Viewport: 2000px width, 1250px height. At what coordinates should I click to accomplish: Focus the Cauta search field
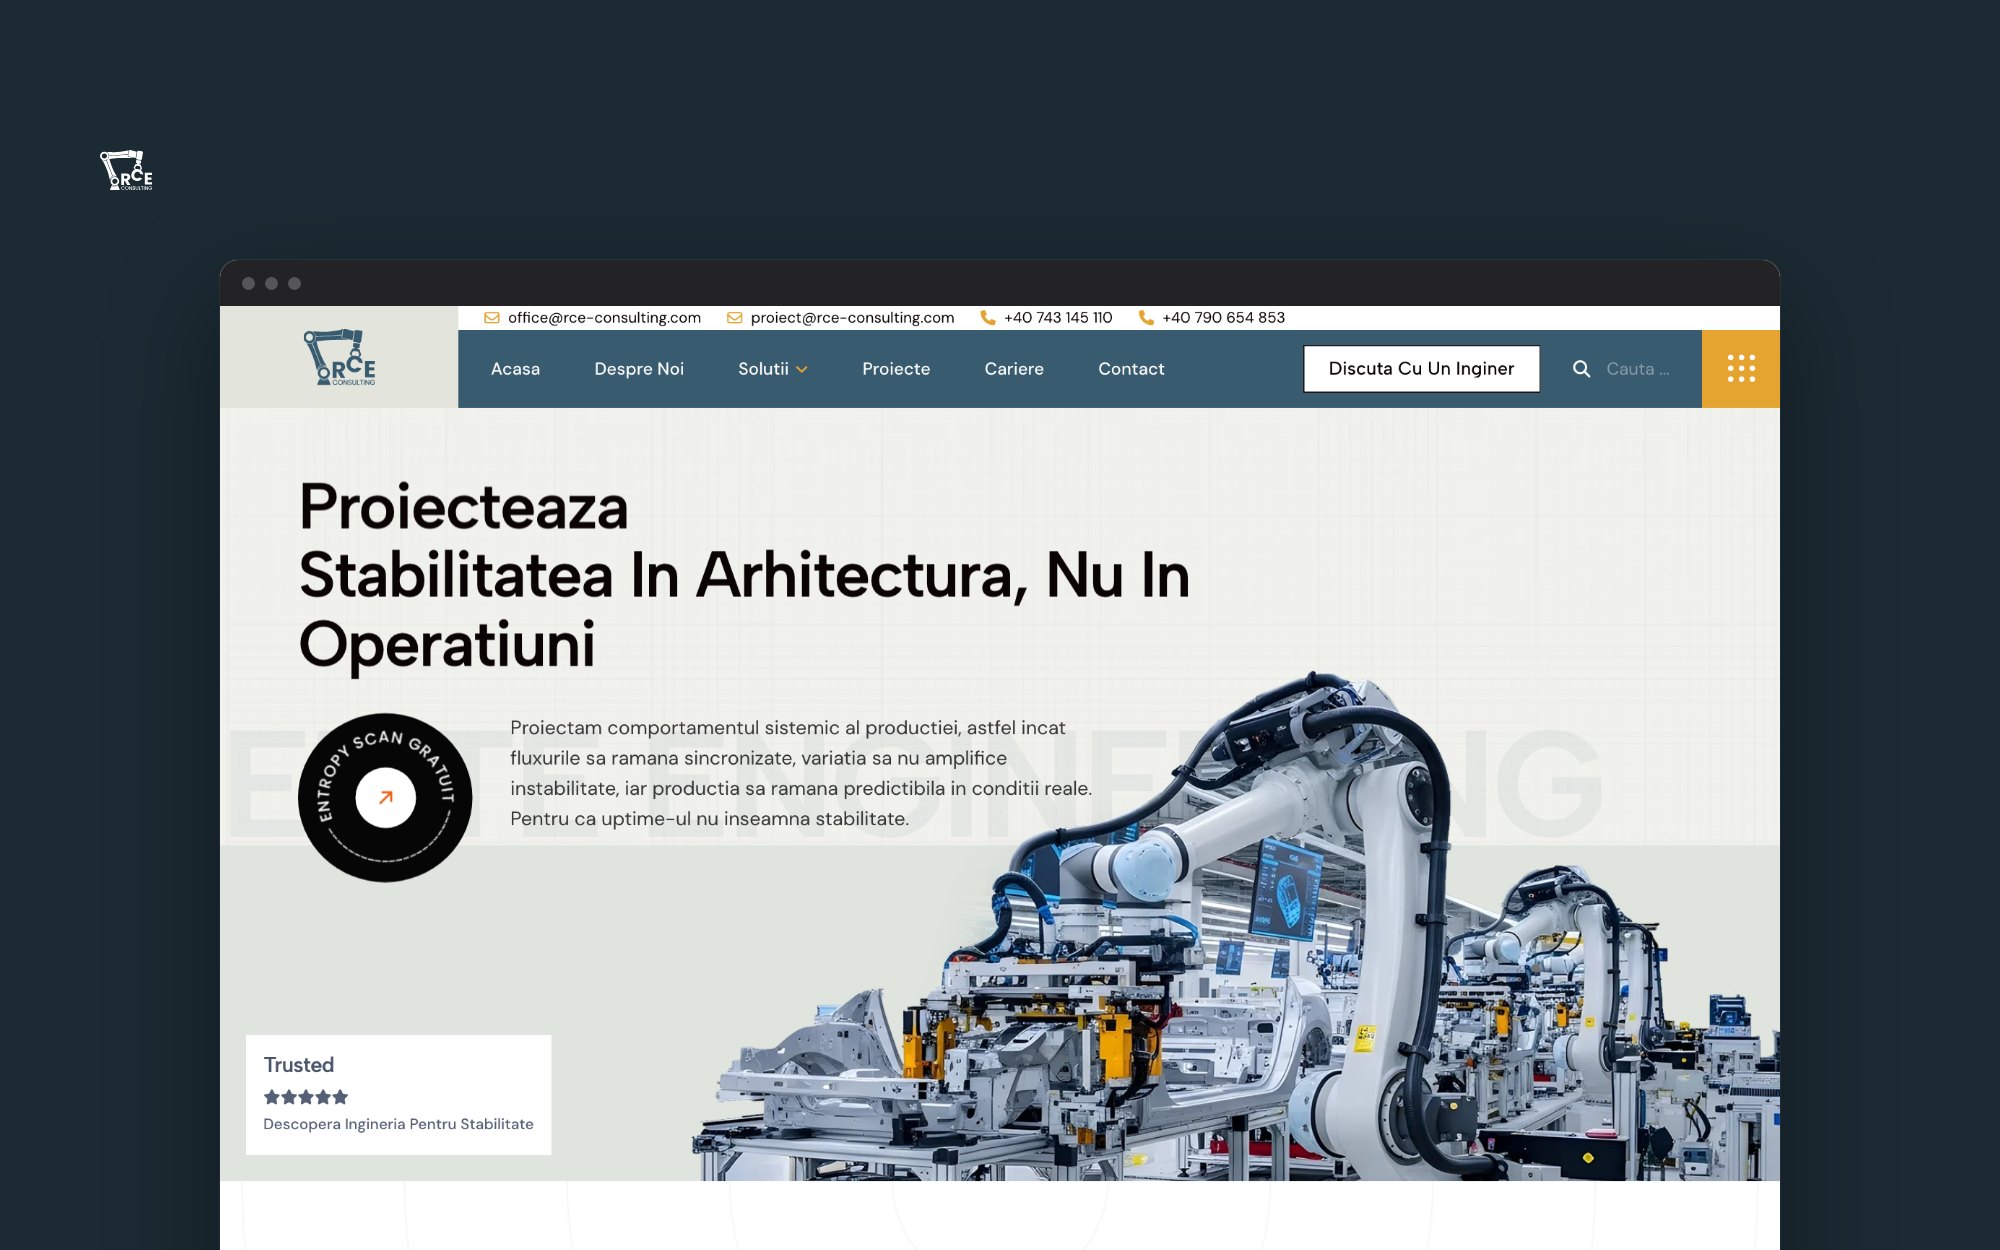pyautogui.click(x=1638, y=369)
